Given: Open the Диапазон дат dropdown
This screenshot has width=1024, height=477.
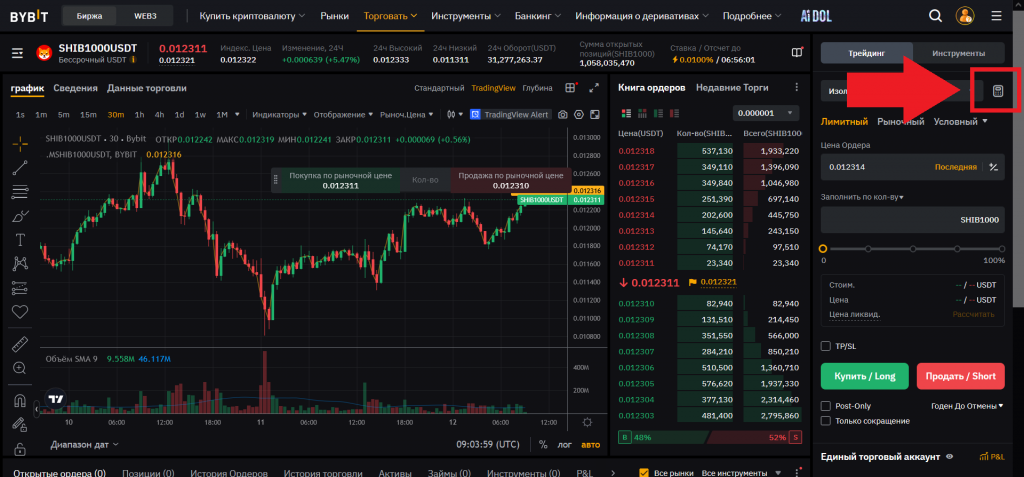Looking at the screenshot, I should click(x=84, y=444).
